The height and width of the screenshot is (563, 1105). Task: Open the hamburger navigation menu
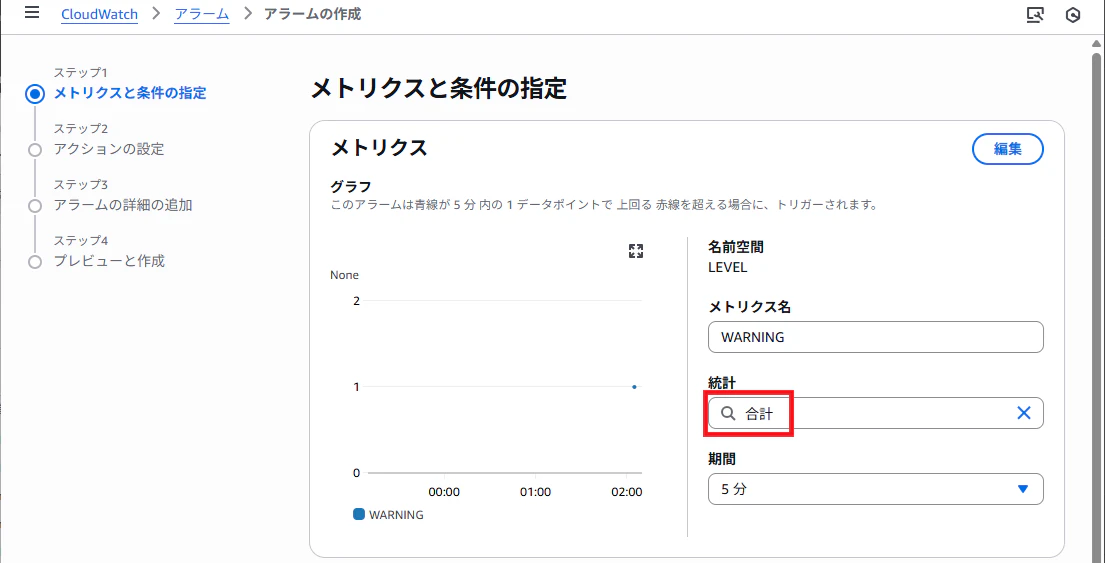pos(32,13)
